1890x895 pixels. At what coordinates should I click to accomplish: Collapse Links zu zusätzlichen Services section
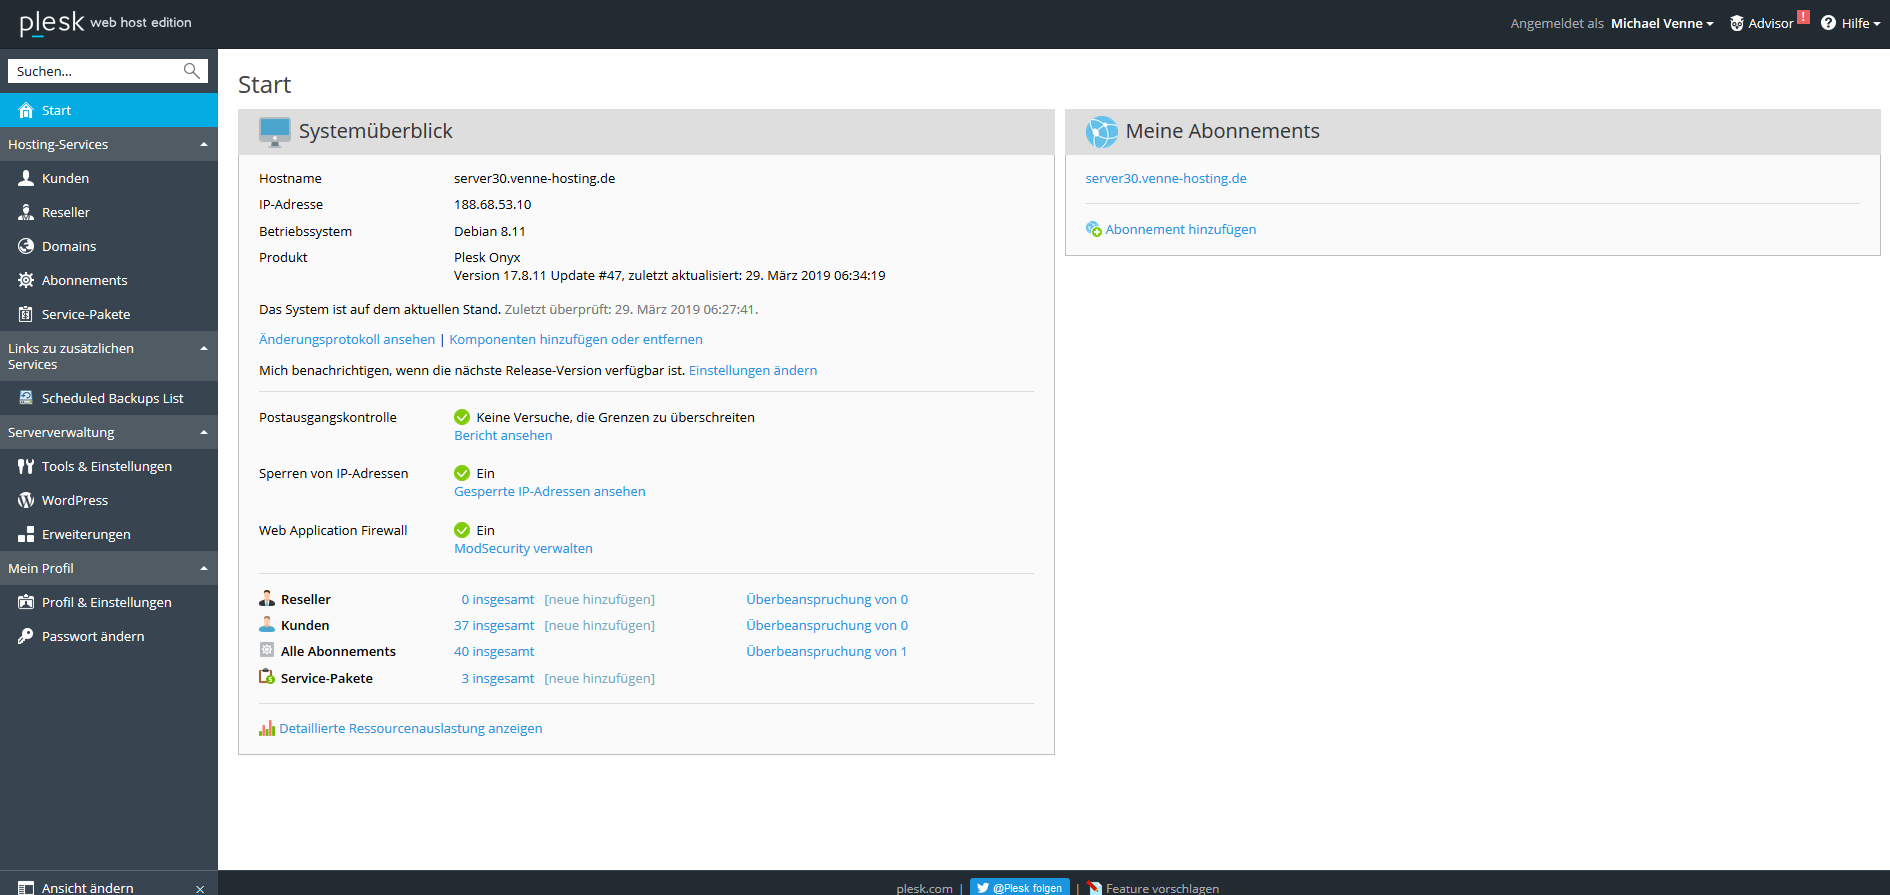pyautogui.click(x=204, y=348)
